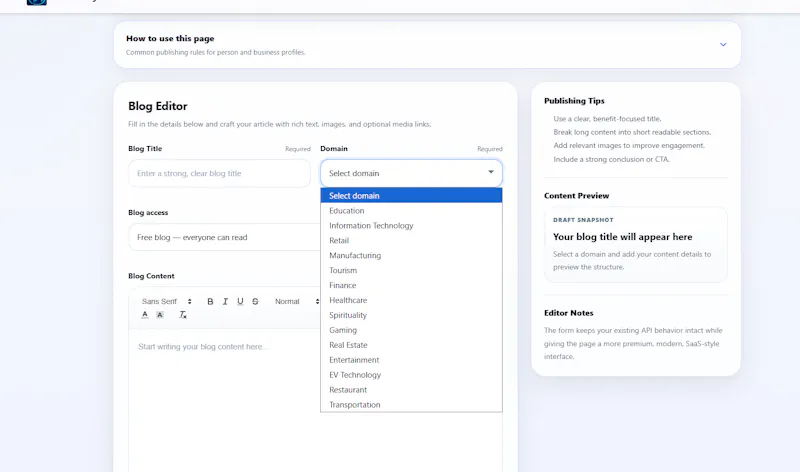
Task: Open the Sans Serif font dropdown
Action: pos(166,302)
